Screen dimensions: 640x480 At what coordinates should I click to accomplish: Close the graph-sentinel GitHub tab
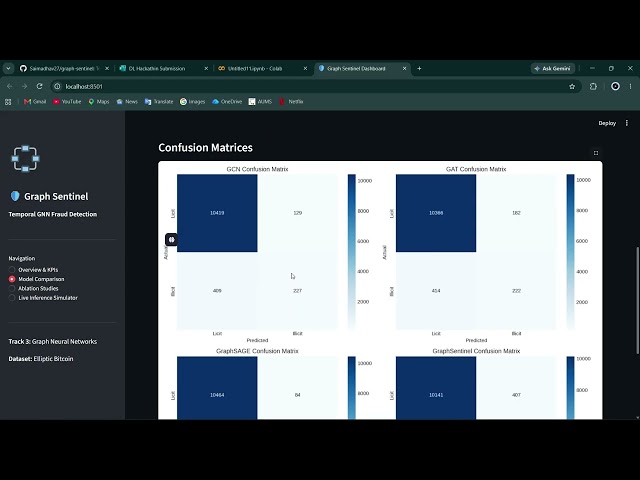click(107, 69)
